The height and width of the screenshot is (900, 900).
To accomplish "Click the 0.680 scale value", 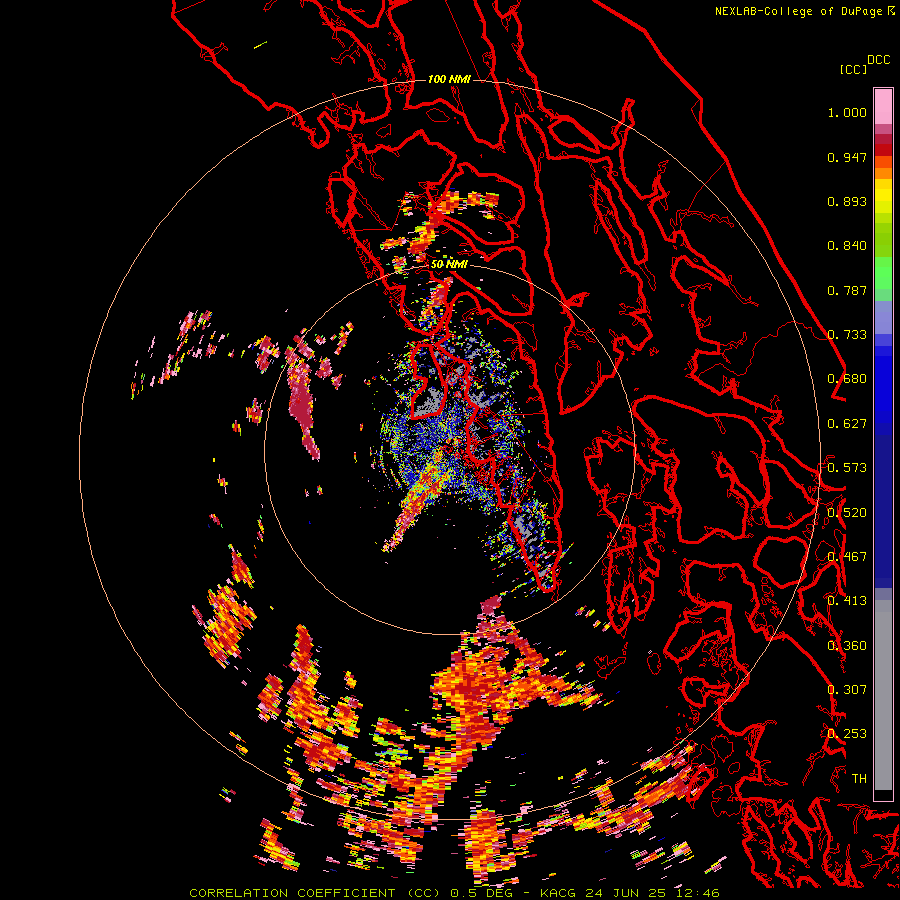I will tap(847, 379).
